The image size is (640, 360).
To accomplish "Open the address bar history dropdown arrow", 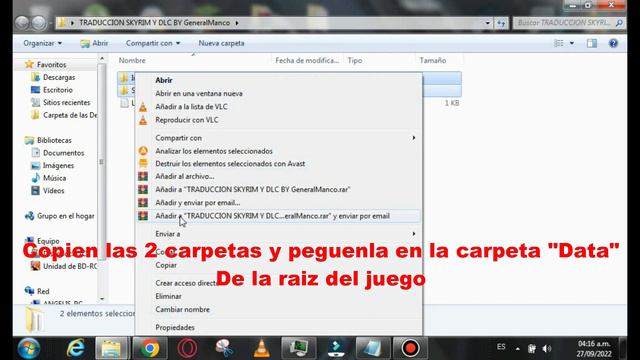I will coord(488,23).
